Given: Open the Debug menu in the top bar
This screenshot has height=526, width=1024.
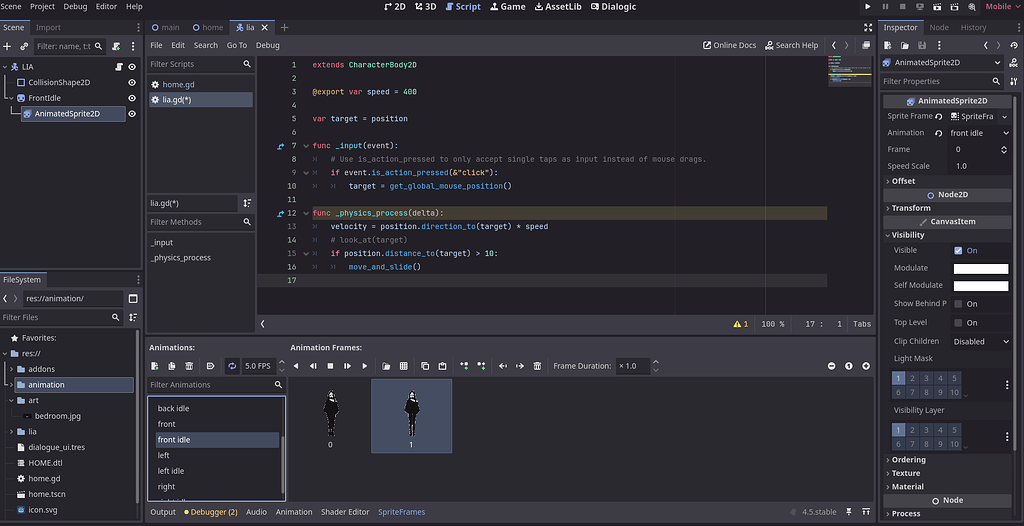Looking at the screenshot, I should click(75, 7).
